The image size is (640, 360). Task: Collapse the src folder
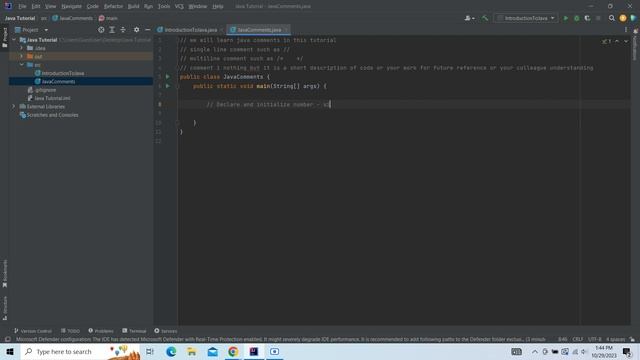[21, 65]
